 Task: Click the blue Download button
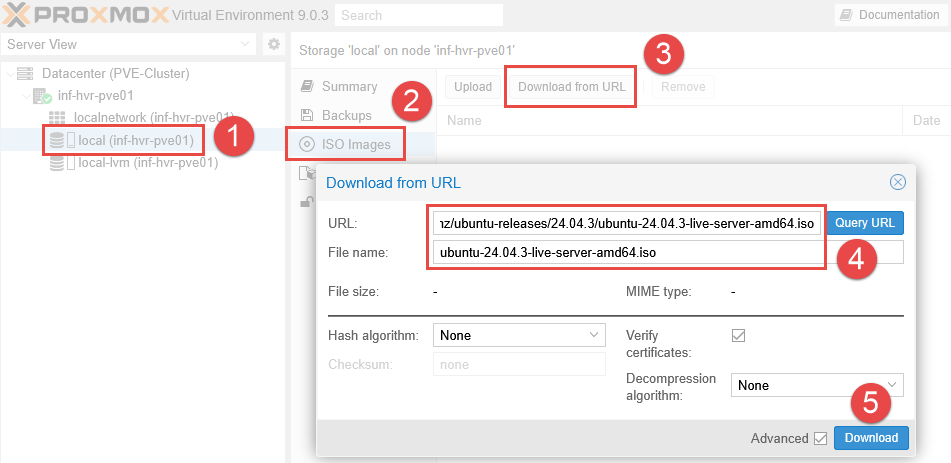(872, 438)
